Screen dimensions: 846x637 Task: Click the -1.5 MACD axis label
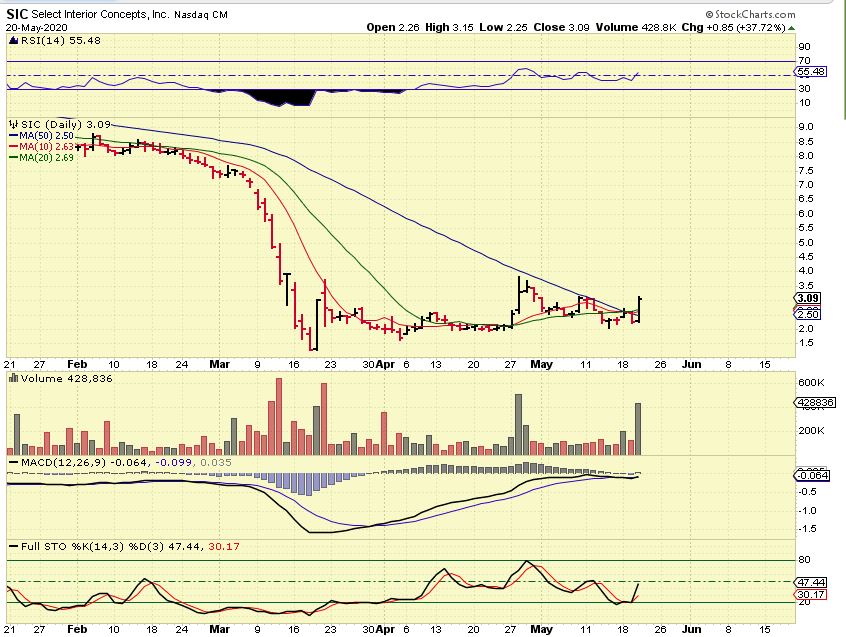807,529
